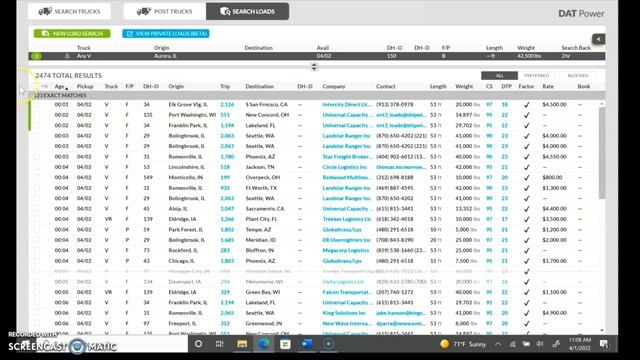The image size is (640, 360).
Task: Click rate $800.00 in Overpeck row
Action: pyautogui.click(x=552, y=178)
